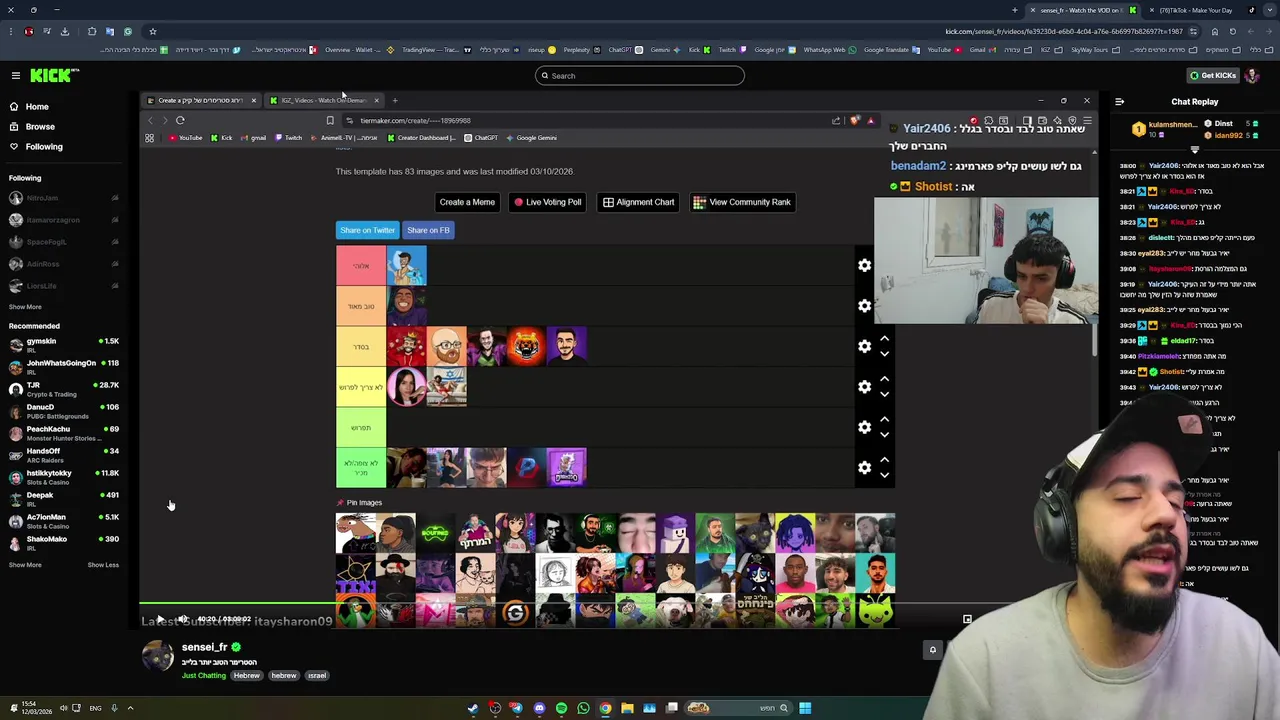This screenshot has width=1280, height=720.
Task: Open gymskin recommended channel
Action: point(64,345)
